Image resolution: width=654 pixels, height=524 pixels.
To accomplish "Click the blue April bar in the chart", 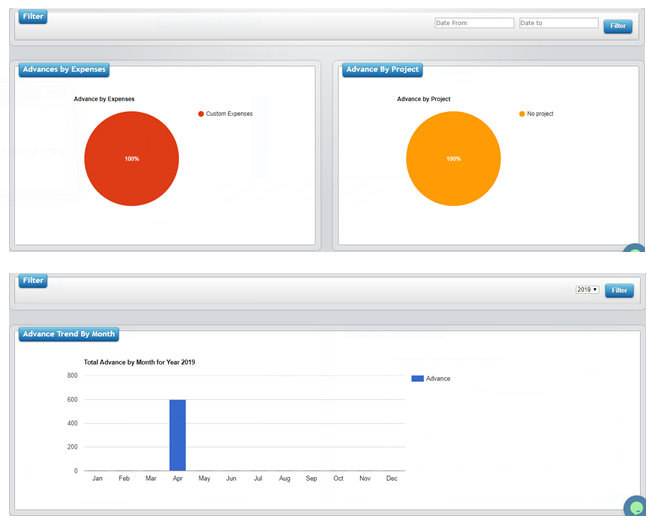I will point(178,435).
